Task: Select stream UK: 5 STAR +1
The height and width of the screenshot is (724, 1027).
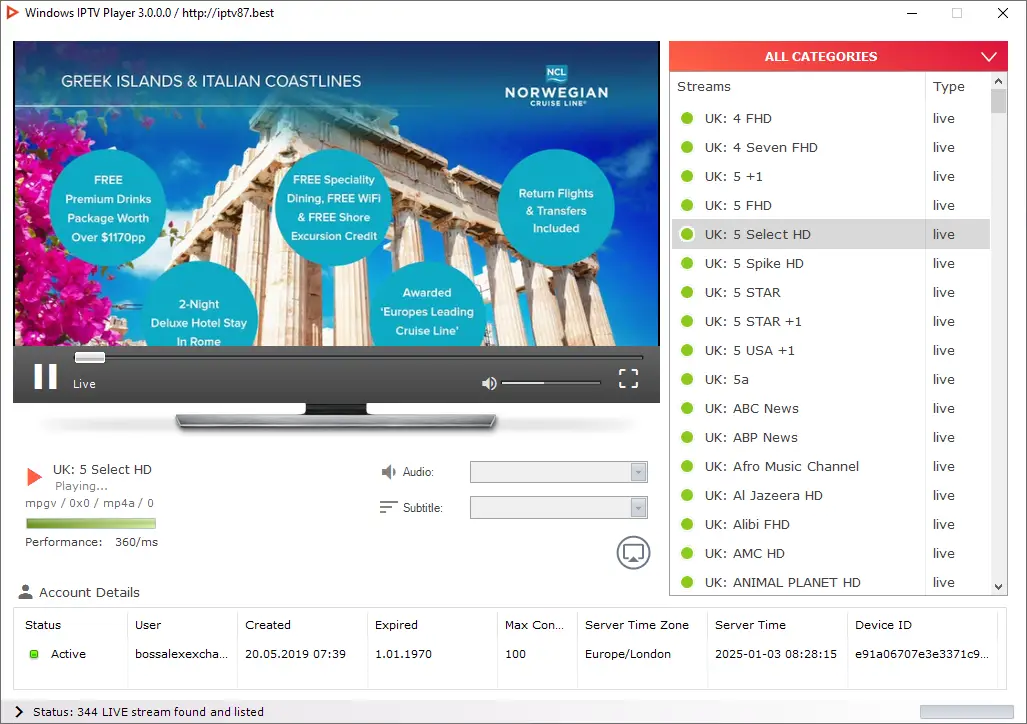Action: click(831, 321)
